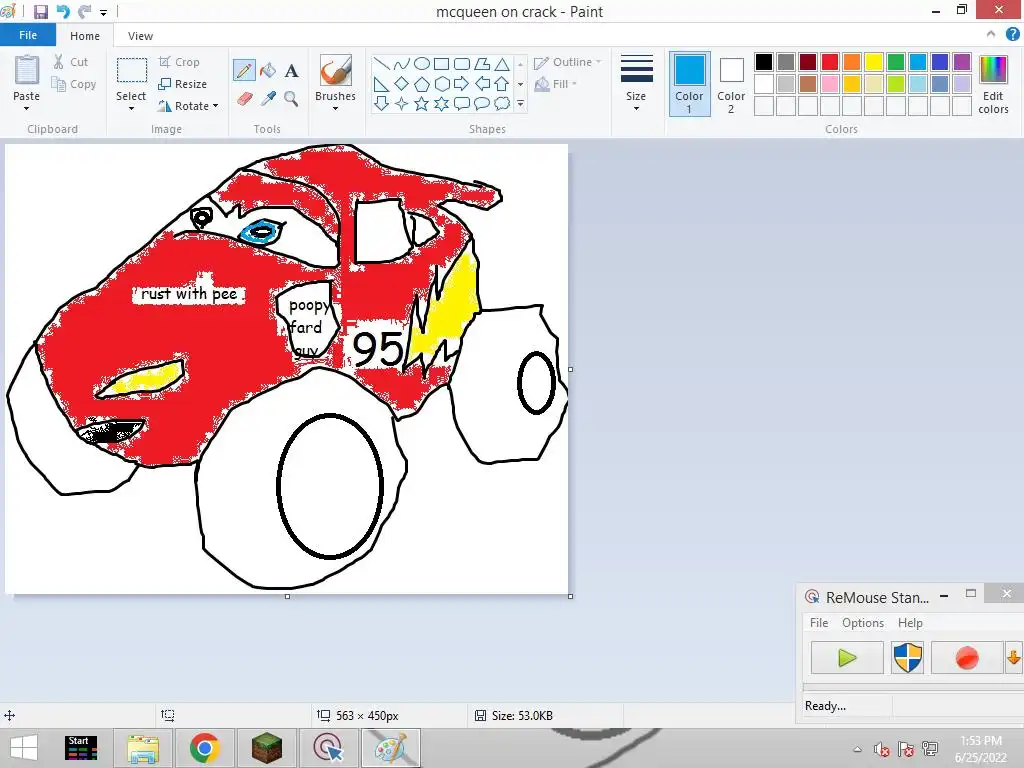Image resolution: width=1024 pixels, height=768 pixels.
Task: Select the Magnifier tool
Action: pos(291,99)
